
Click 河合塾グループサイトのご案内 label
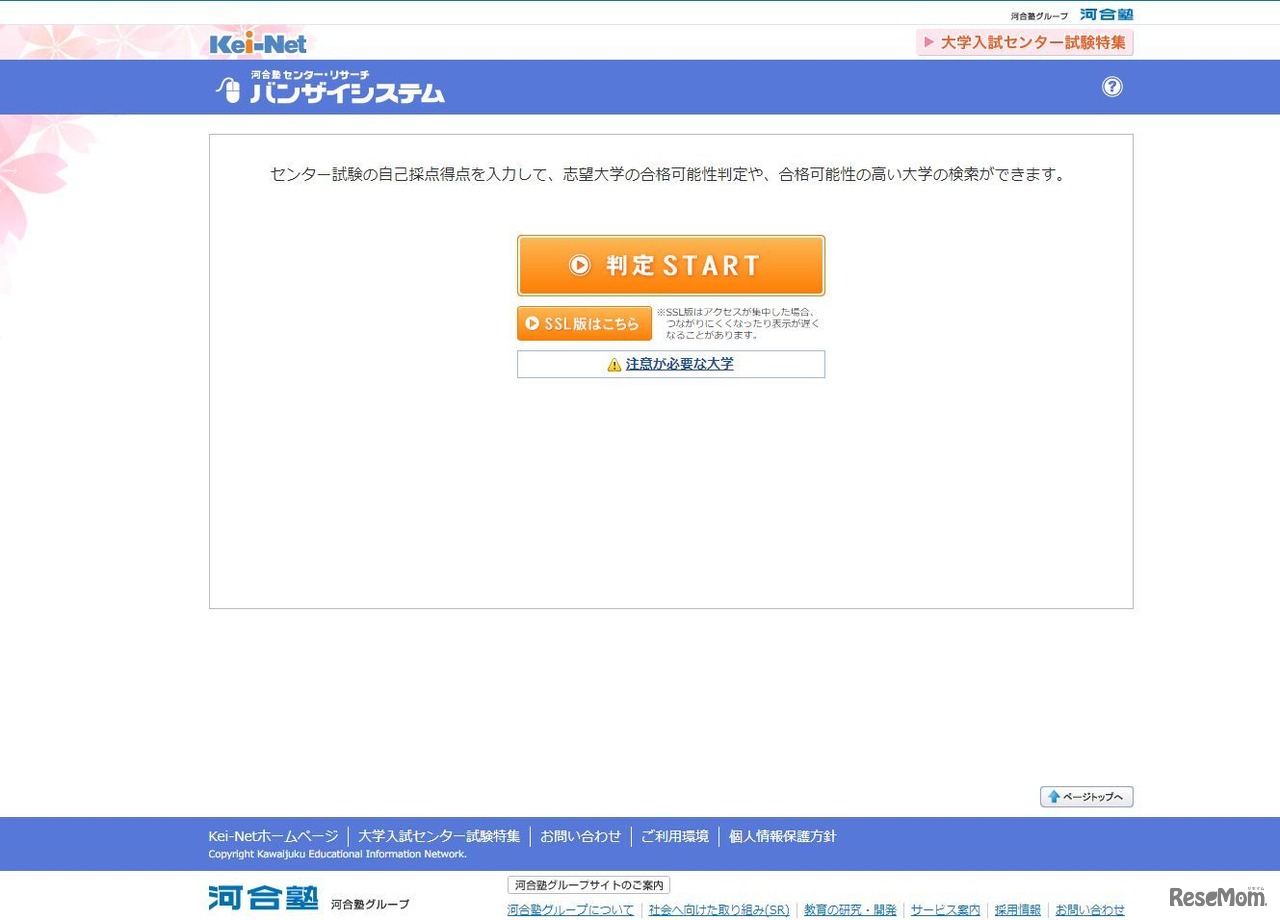click(x=588, y=884)
